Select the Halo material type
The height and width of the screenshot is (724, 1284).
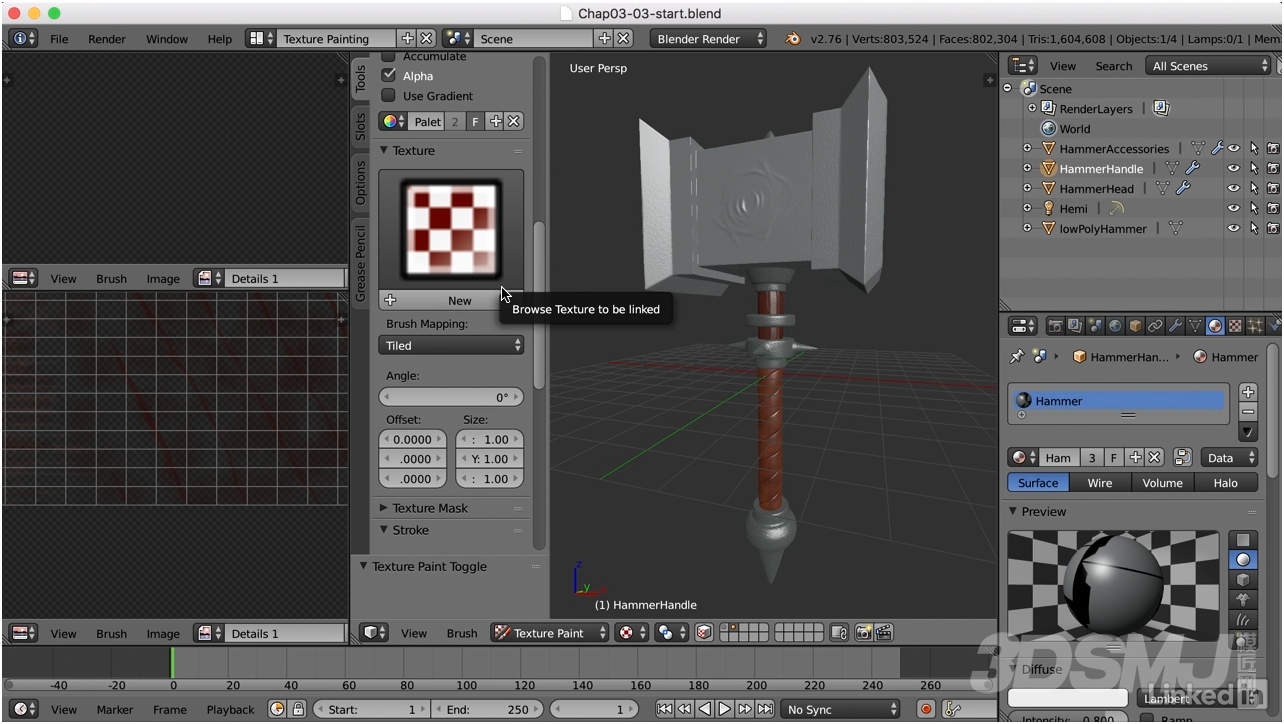[x=1225, y=482]
